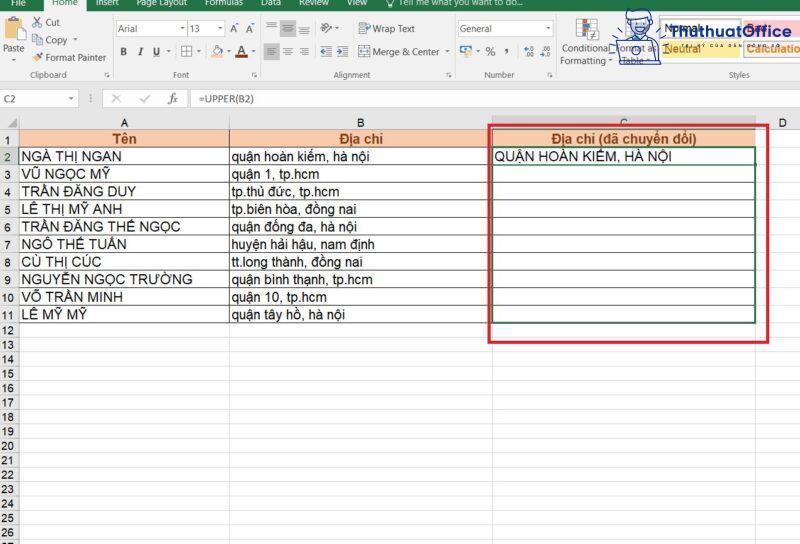The height and width of the screenshot is (544, 800).
Task: Open Font dialog launcher
Action: tap(254, 75)
